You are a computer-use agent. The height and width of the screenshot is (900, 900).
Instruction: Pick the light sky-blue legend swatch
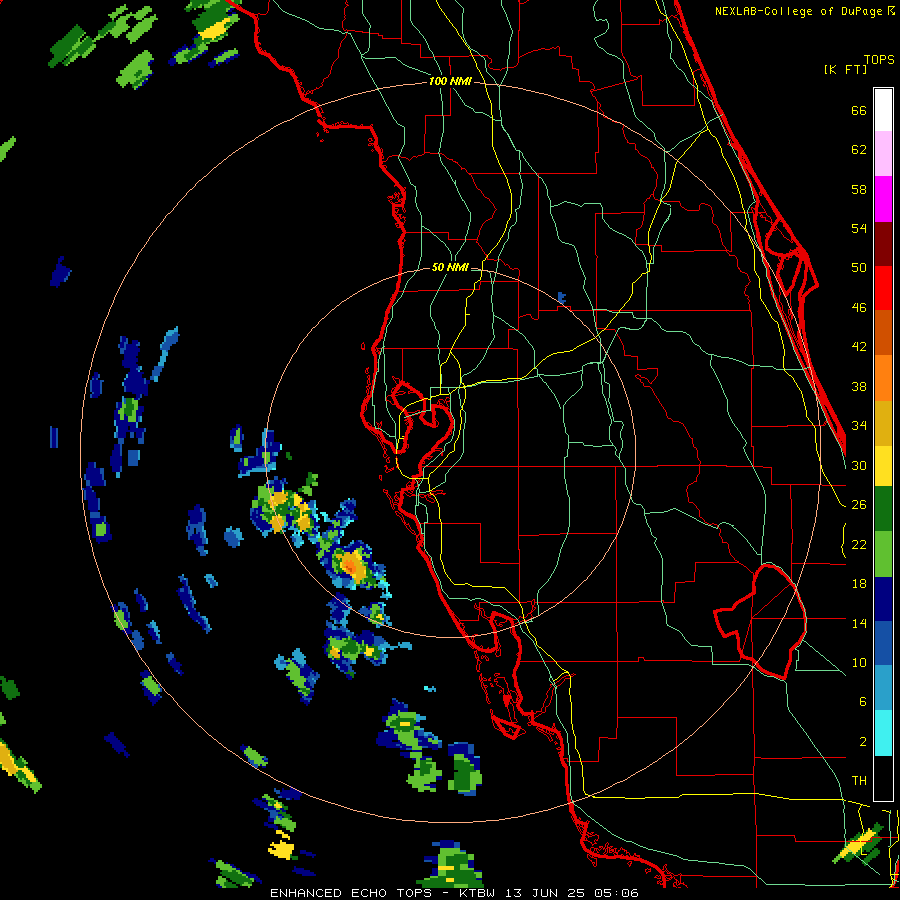tap(883, 688)
